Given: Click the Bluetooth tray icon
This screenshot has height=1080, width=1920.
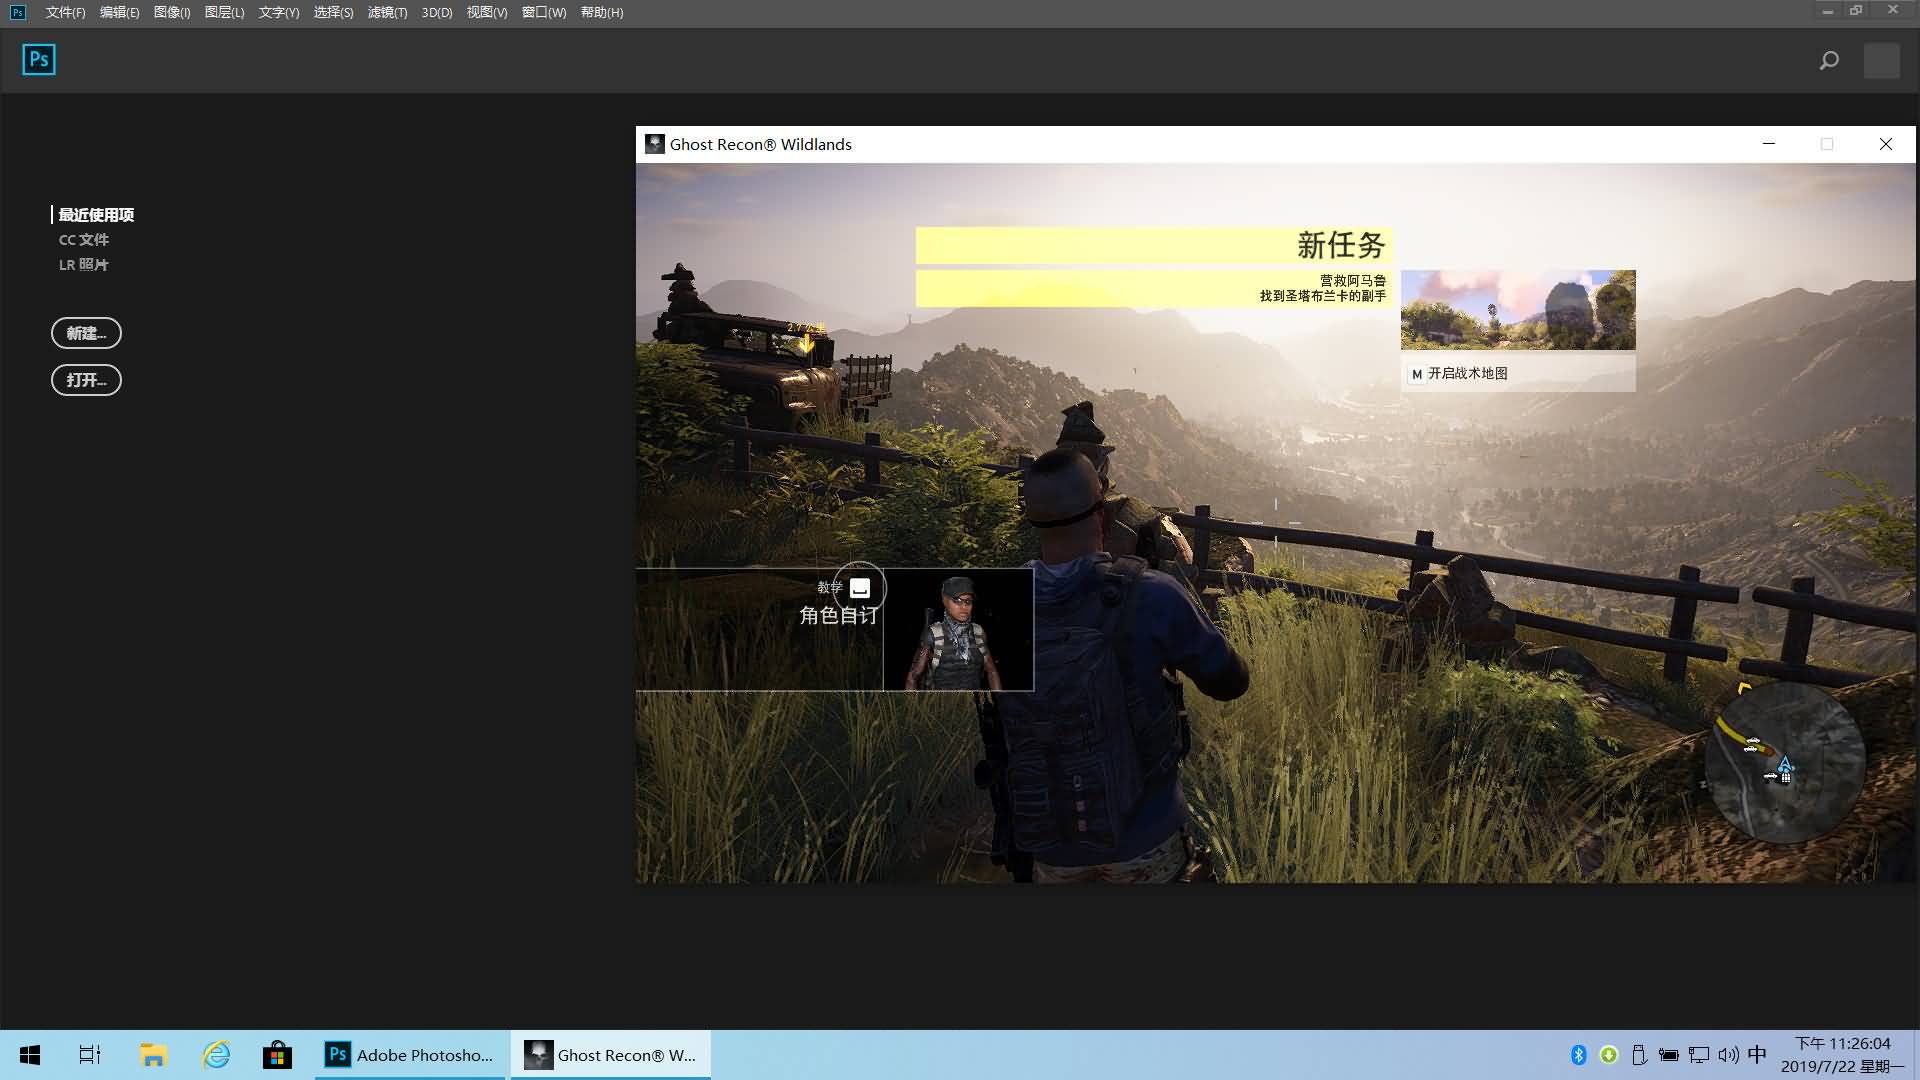Looking at the screenshot, I should (x=1579, y=1055).
